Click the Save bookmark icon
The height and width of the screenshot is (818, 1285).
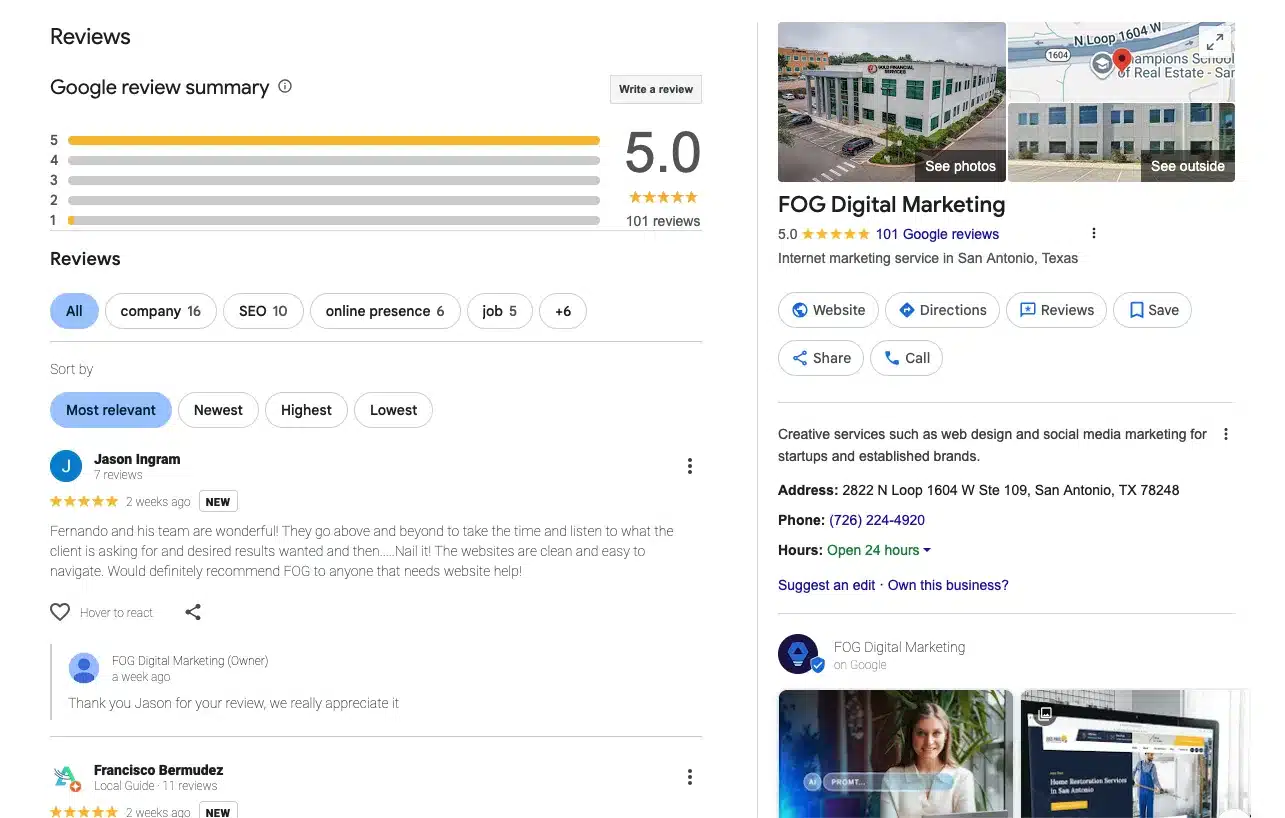pos(1135,310)
